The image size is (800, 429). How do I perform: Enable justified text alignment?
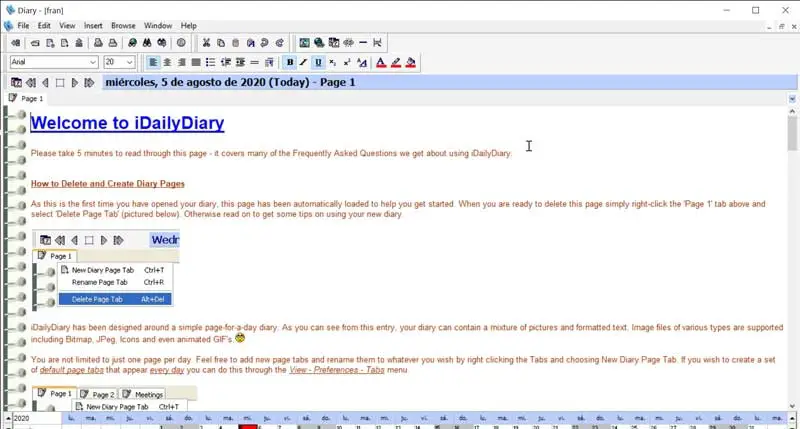(x=196, y=62)
